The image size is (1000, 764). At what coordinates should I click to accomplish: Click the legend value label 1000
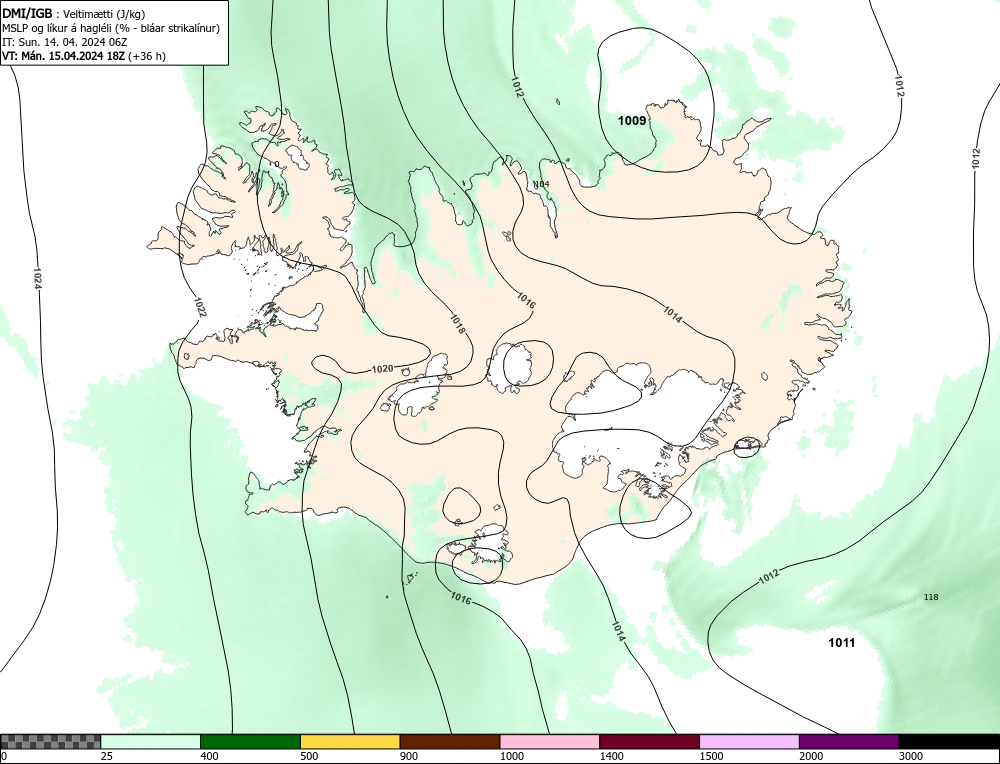click(511, 756)
